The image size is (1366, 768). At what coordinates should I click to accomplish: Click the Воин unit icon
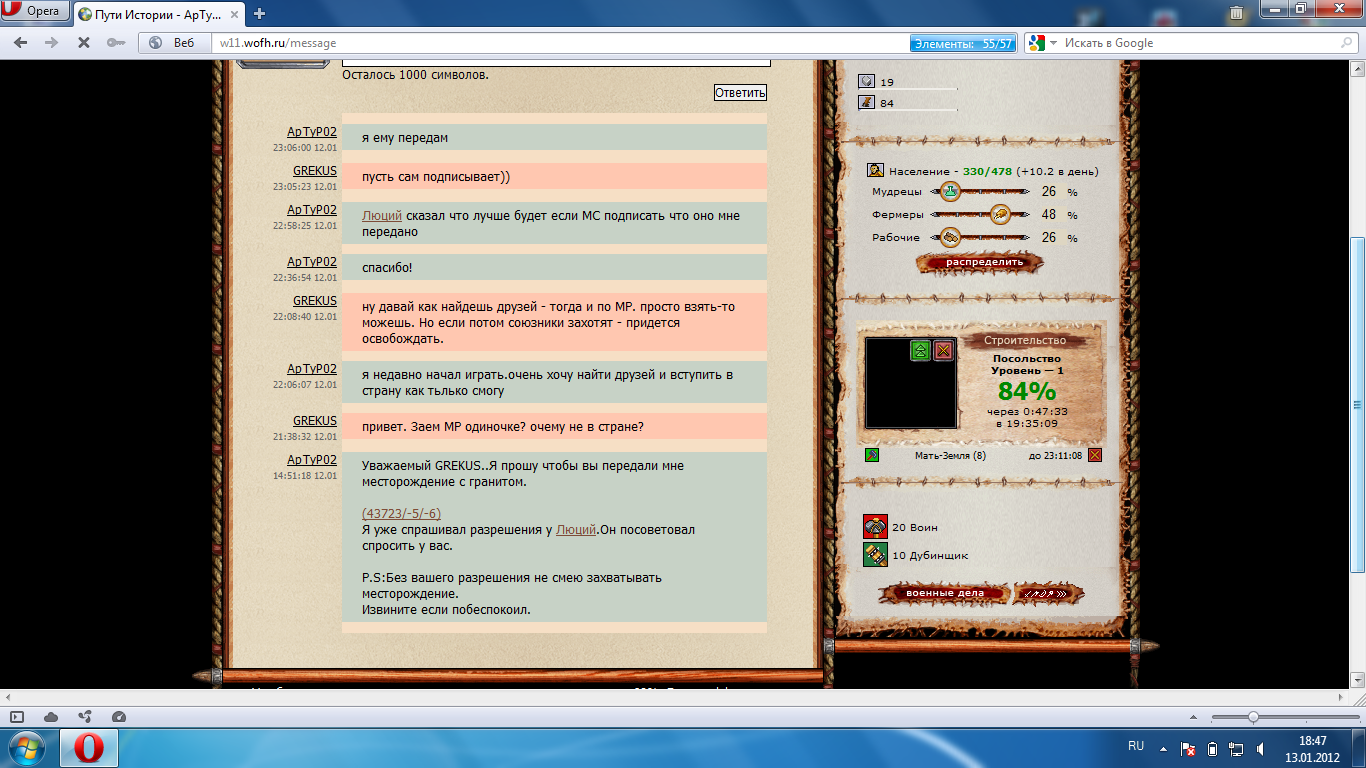coord(875,527)
